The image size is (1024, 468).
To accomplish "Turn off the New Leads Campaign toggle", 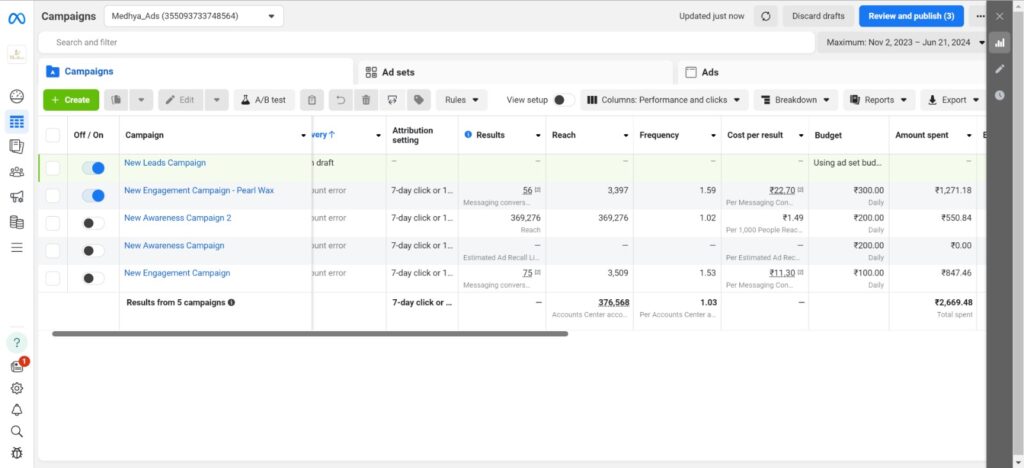I will coord(93,168).
